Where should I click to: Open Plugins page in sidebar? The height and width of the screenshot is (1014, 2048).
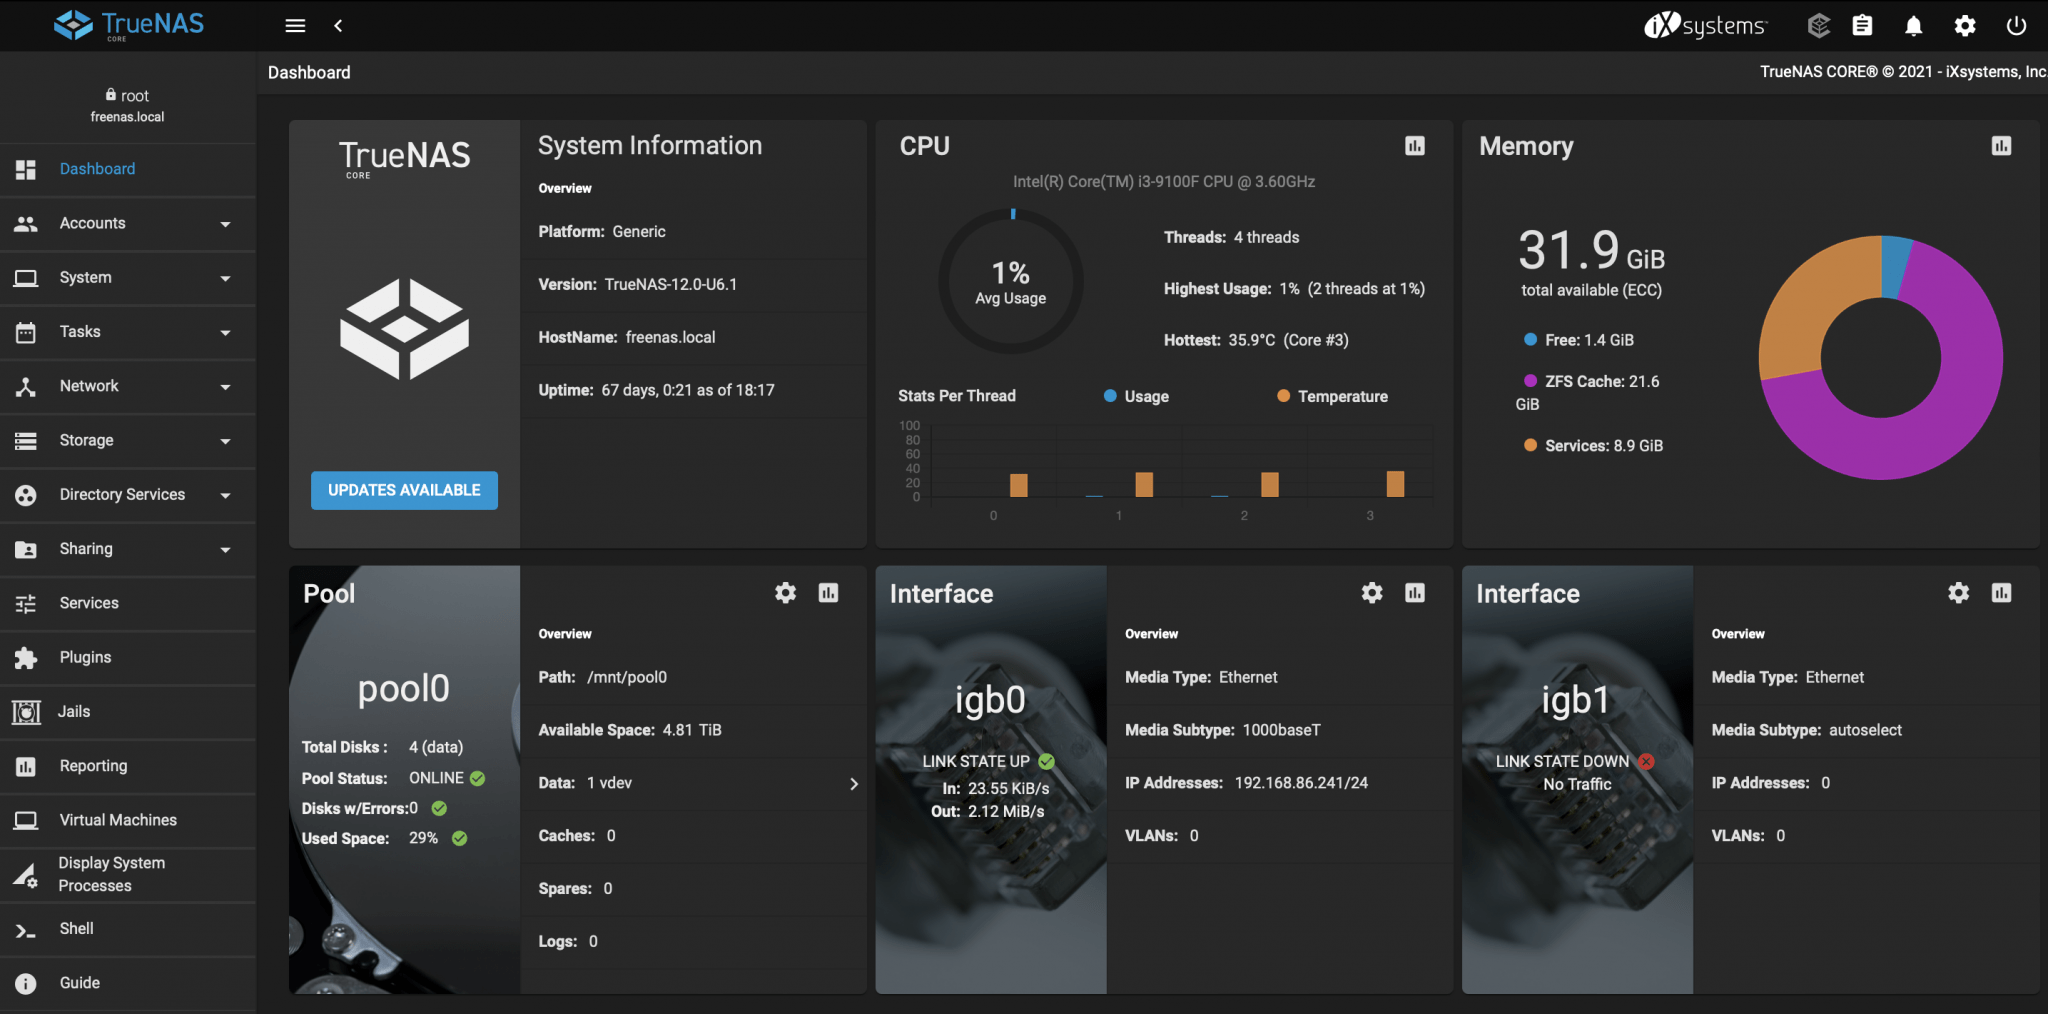[128, 657]
